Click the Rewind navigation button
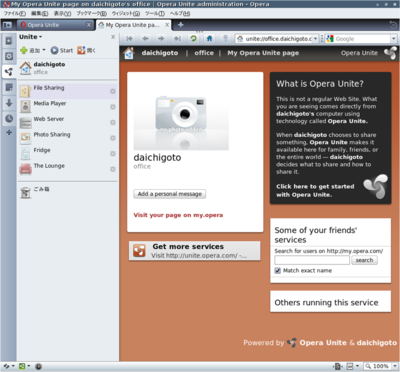 (130, 39)
